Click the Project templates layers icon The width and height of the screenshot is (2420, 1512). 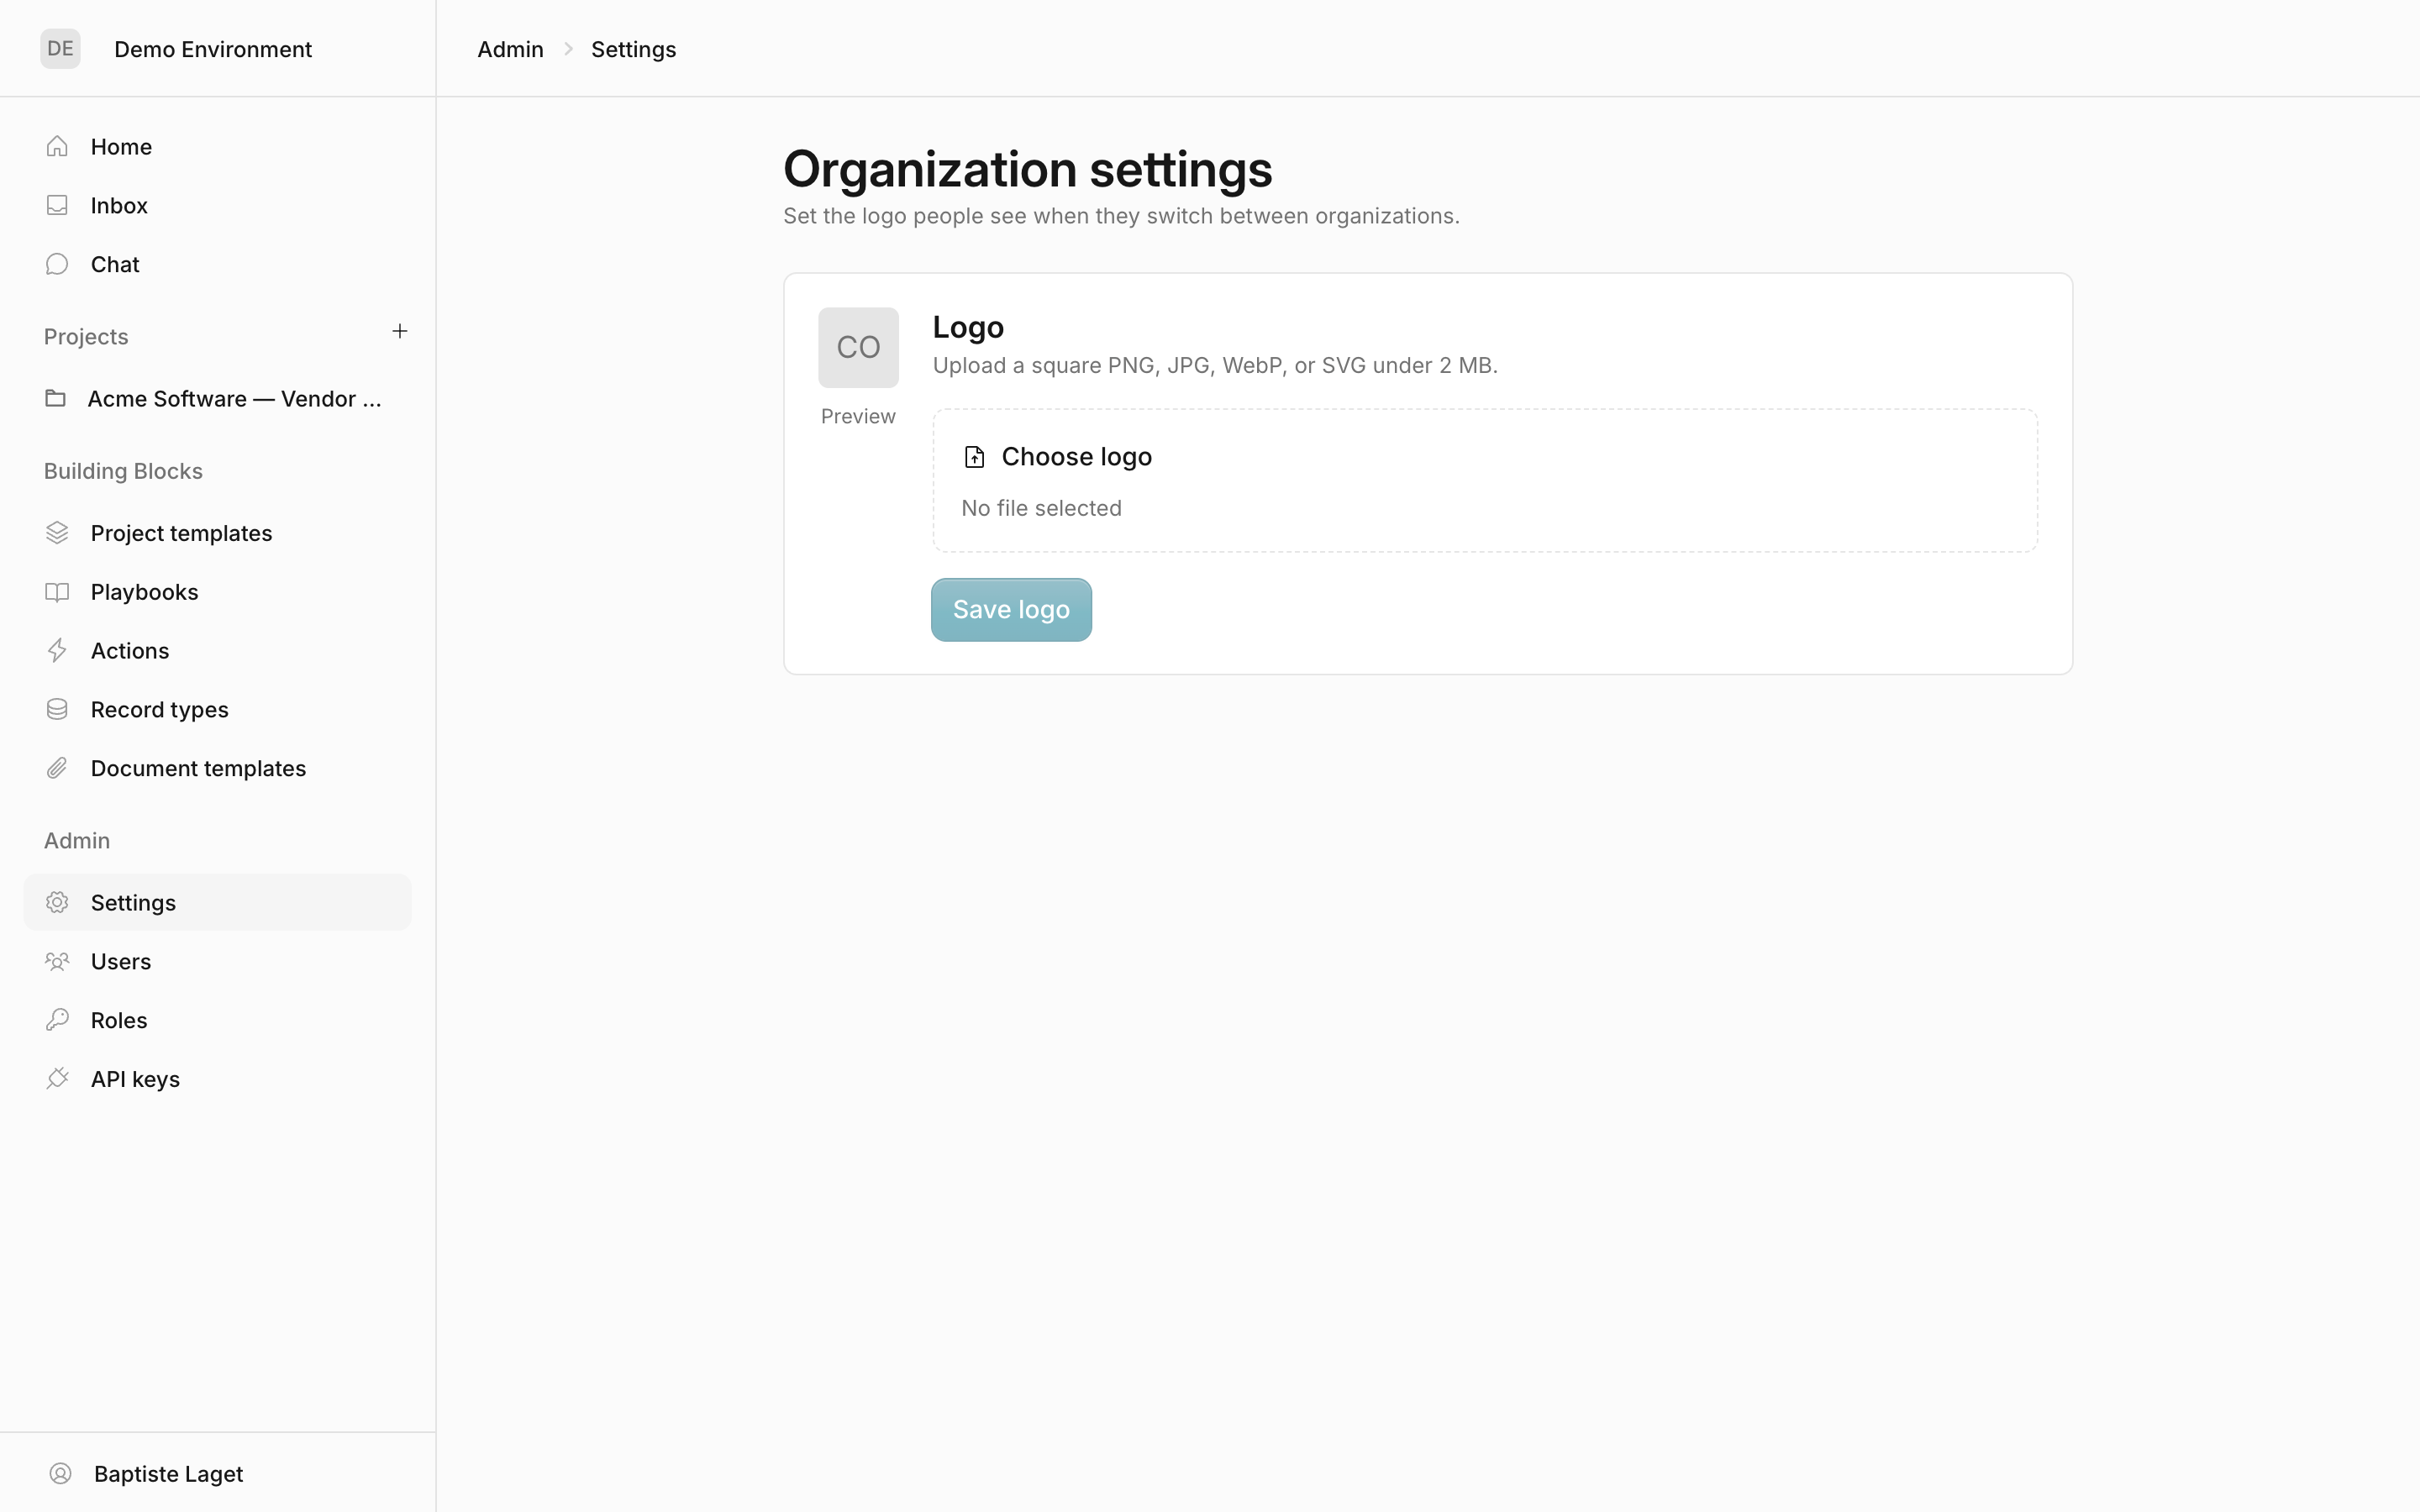pyautogui.click(x=57, y=533)
